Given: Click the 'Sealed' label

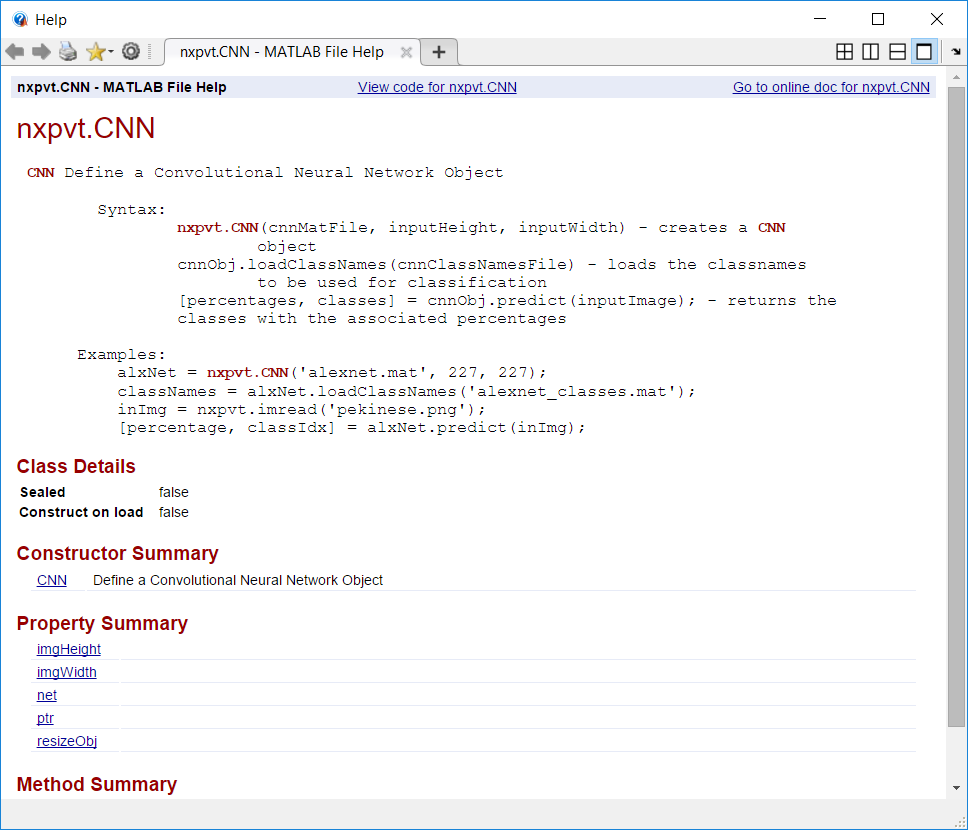Looking at the screenshot, I should 43,492.
